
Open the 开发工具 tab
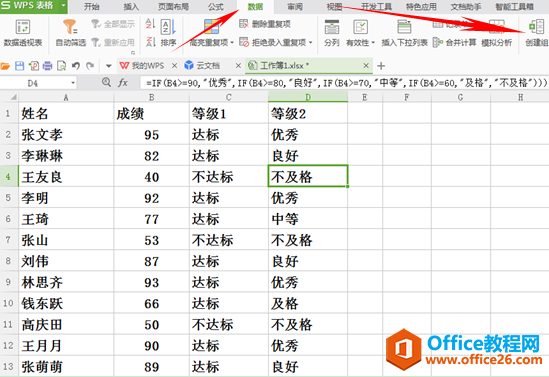376,7
